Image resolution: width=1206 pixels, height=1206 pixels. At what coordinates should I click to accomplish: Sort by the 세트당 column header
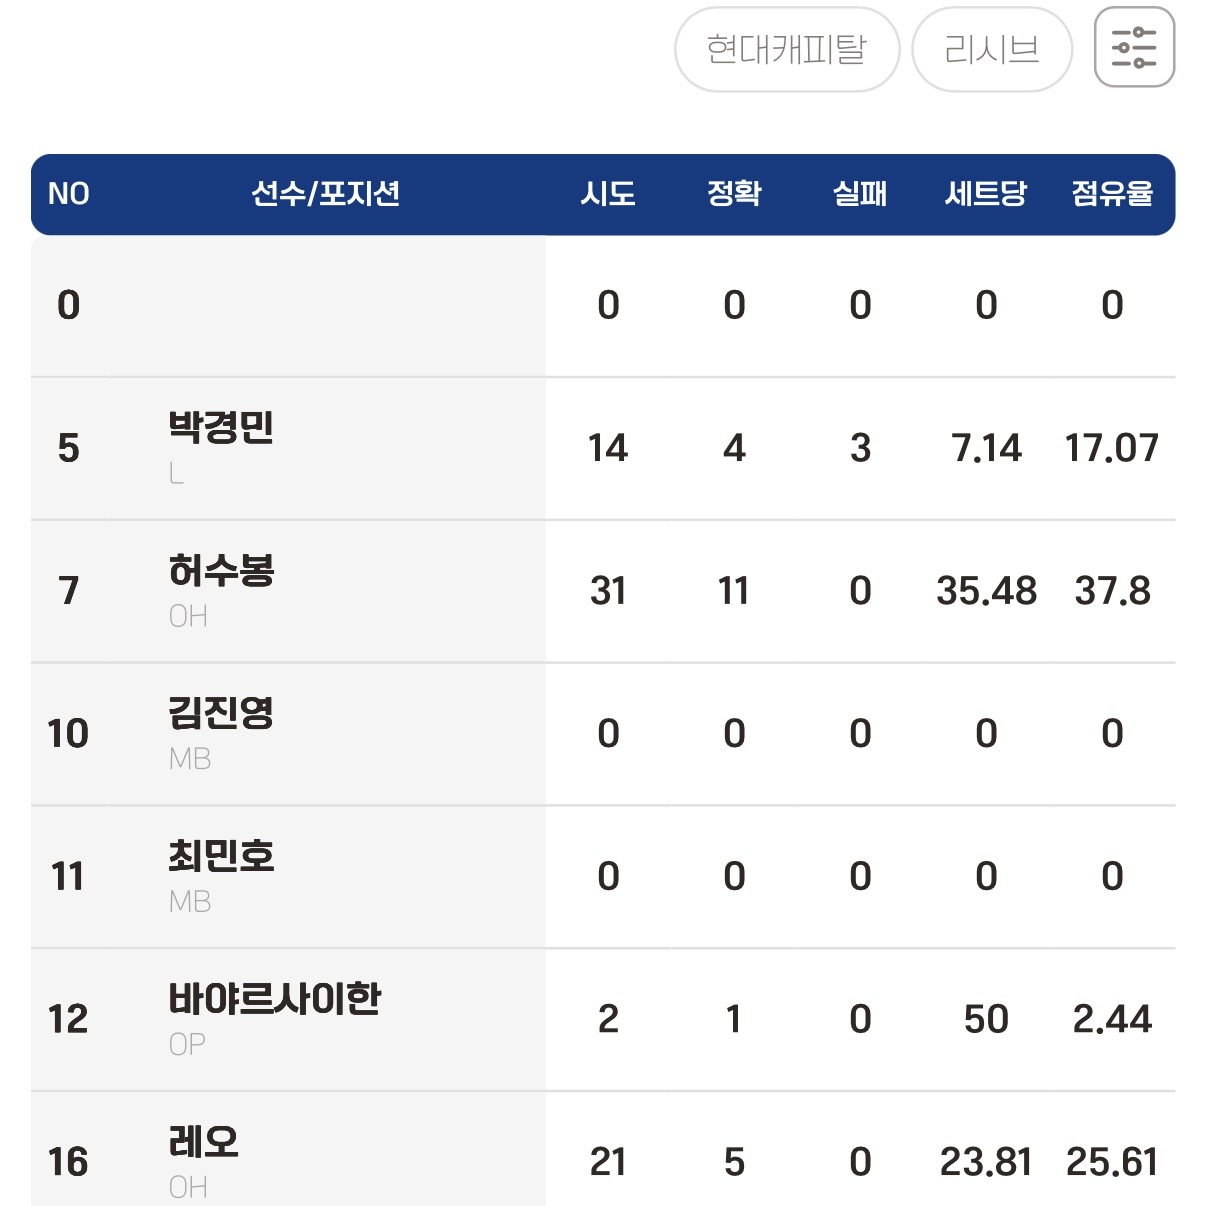coord(986,193)
